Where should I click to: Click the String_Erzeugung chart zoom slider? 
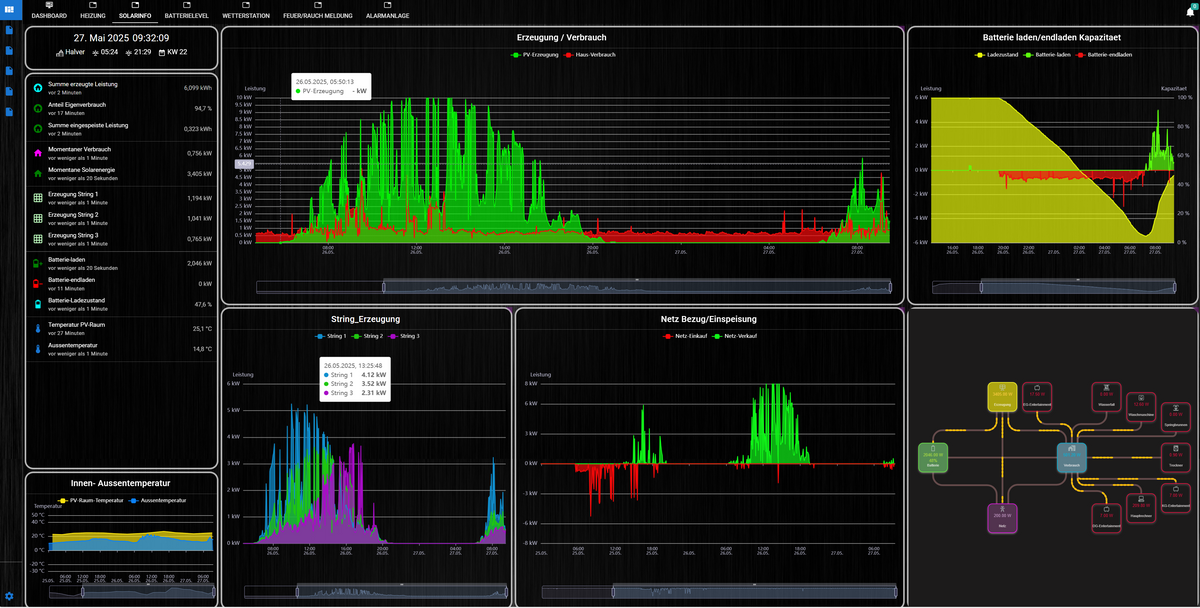coord(378,591)
